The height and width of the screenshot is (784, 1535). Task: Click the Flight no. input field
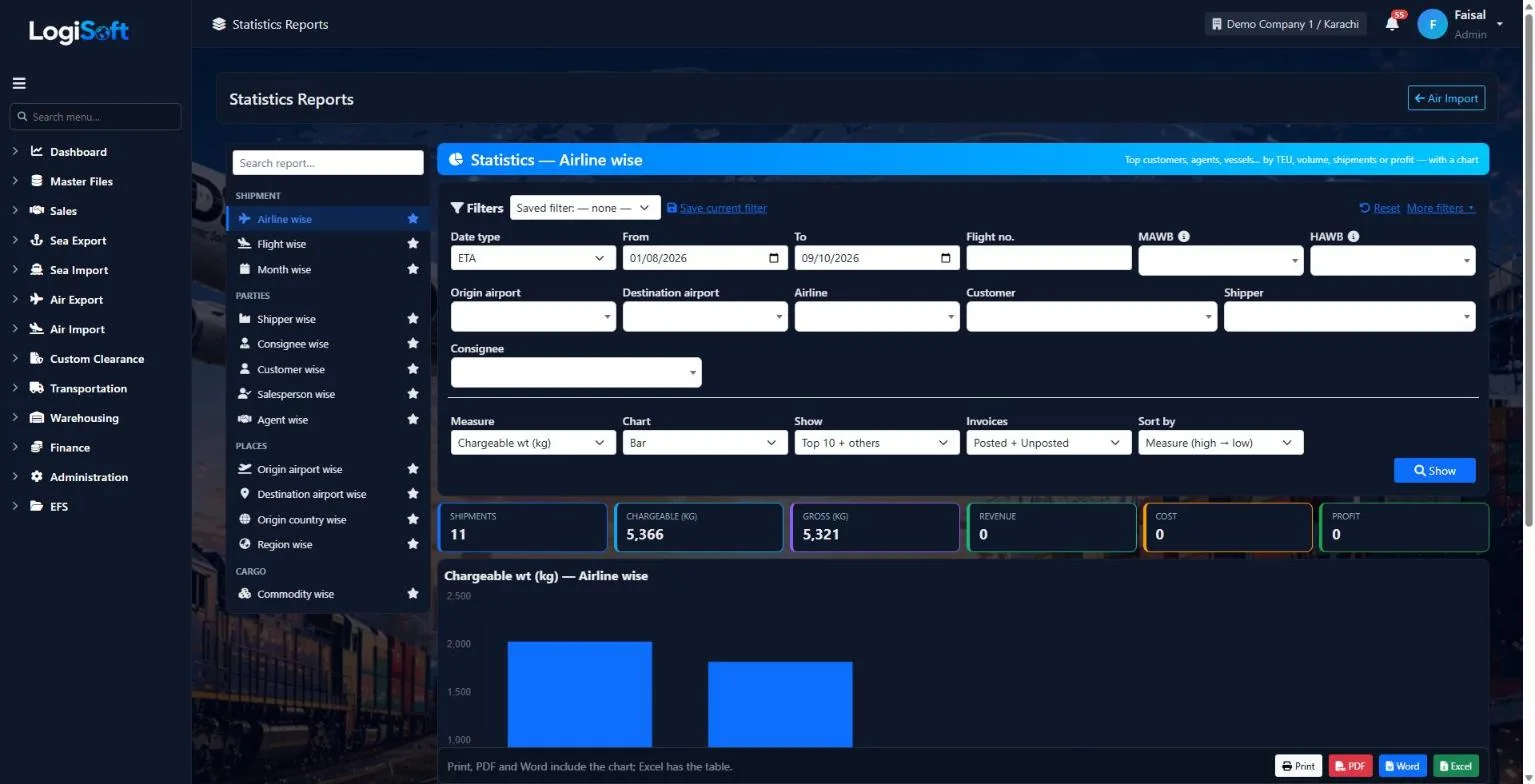[1049, 258]
